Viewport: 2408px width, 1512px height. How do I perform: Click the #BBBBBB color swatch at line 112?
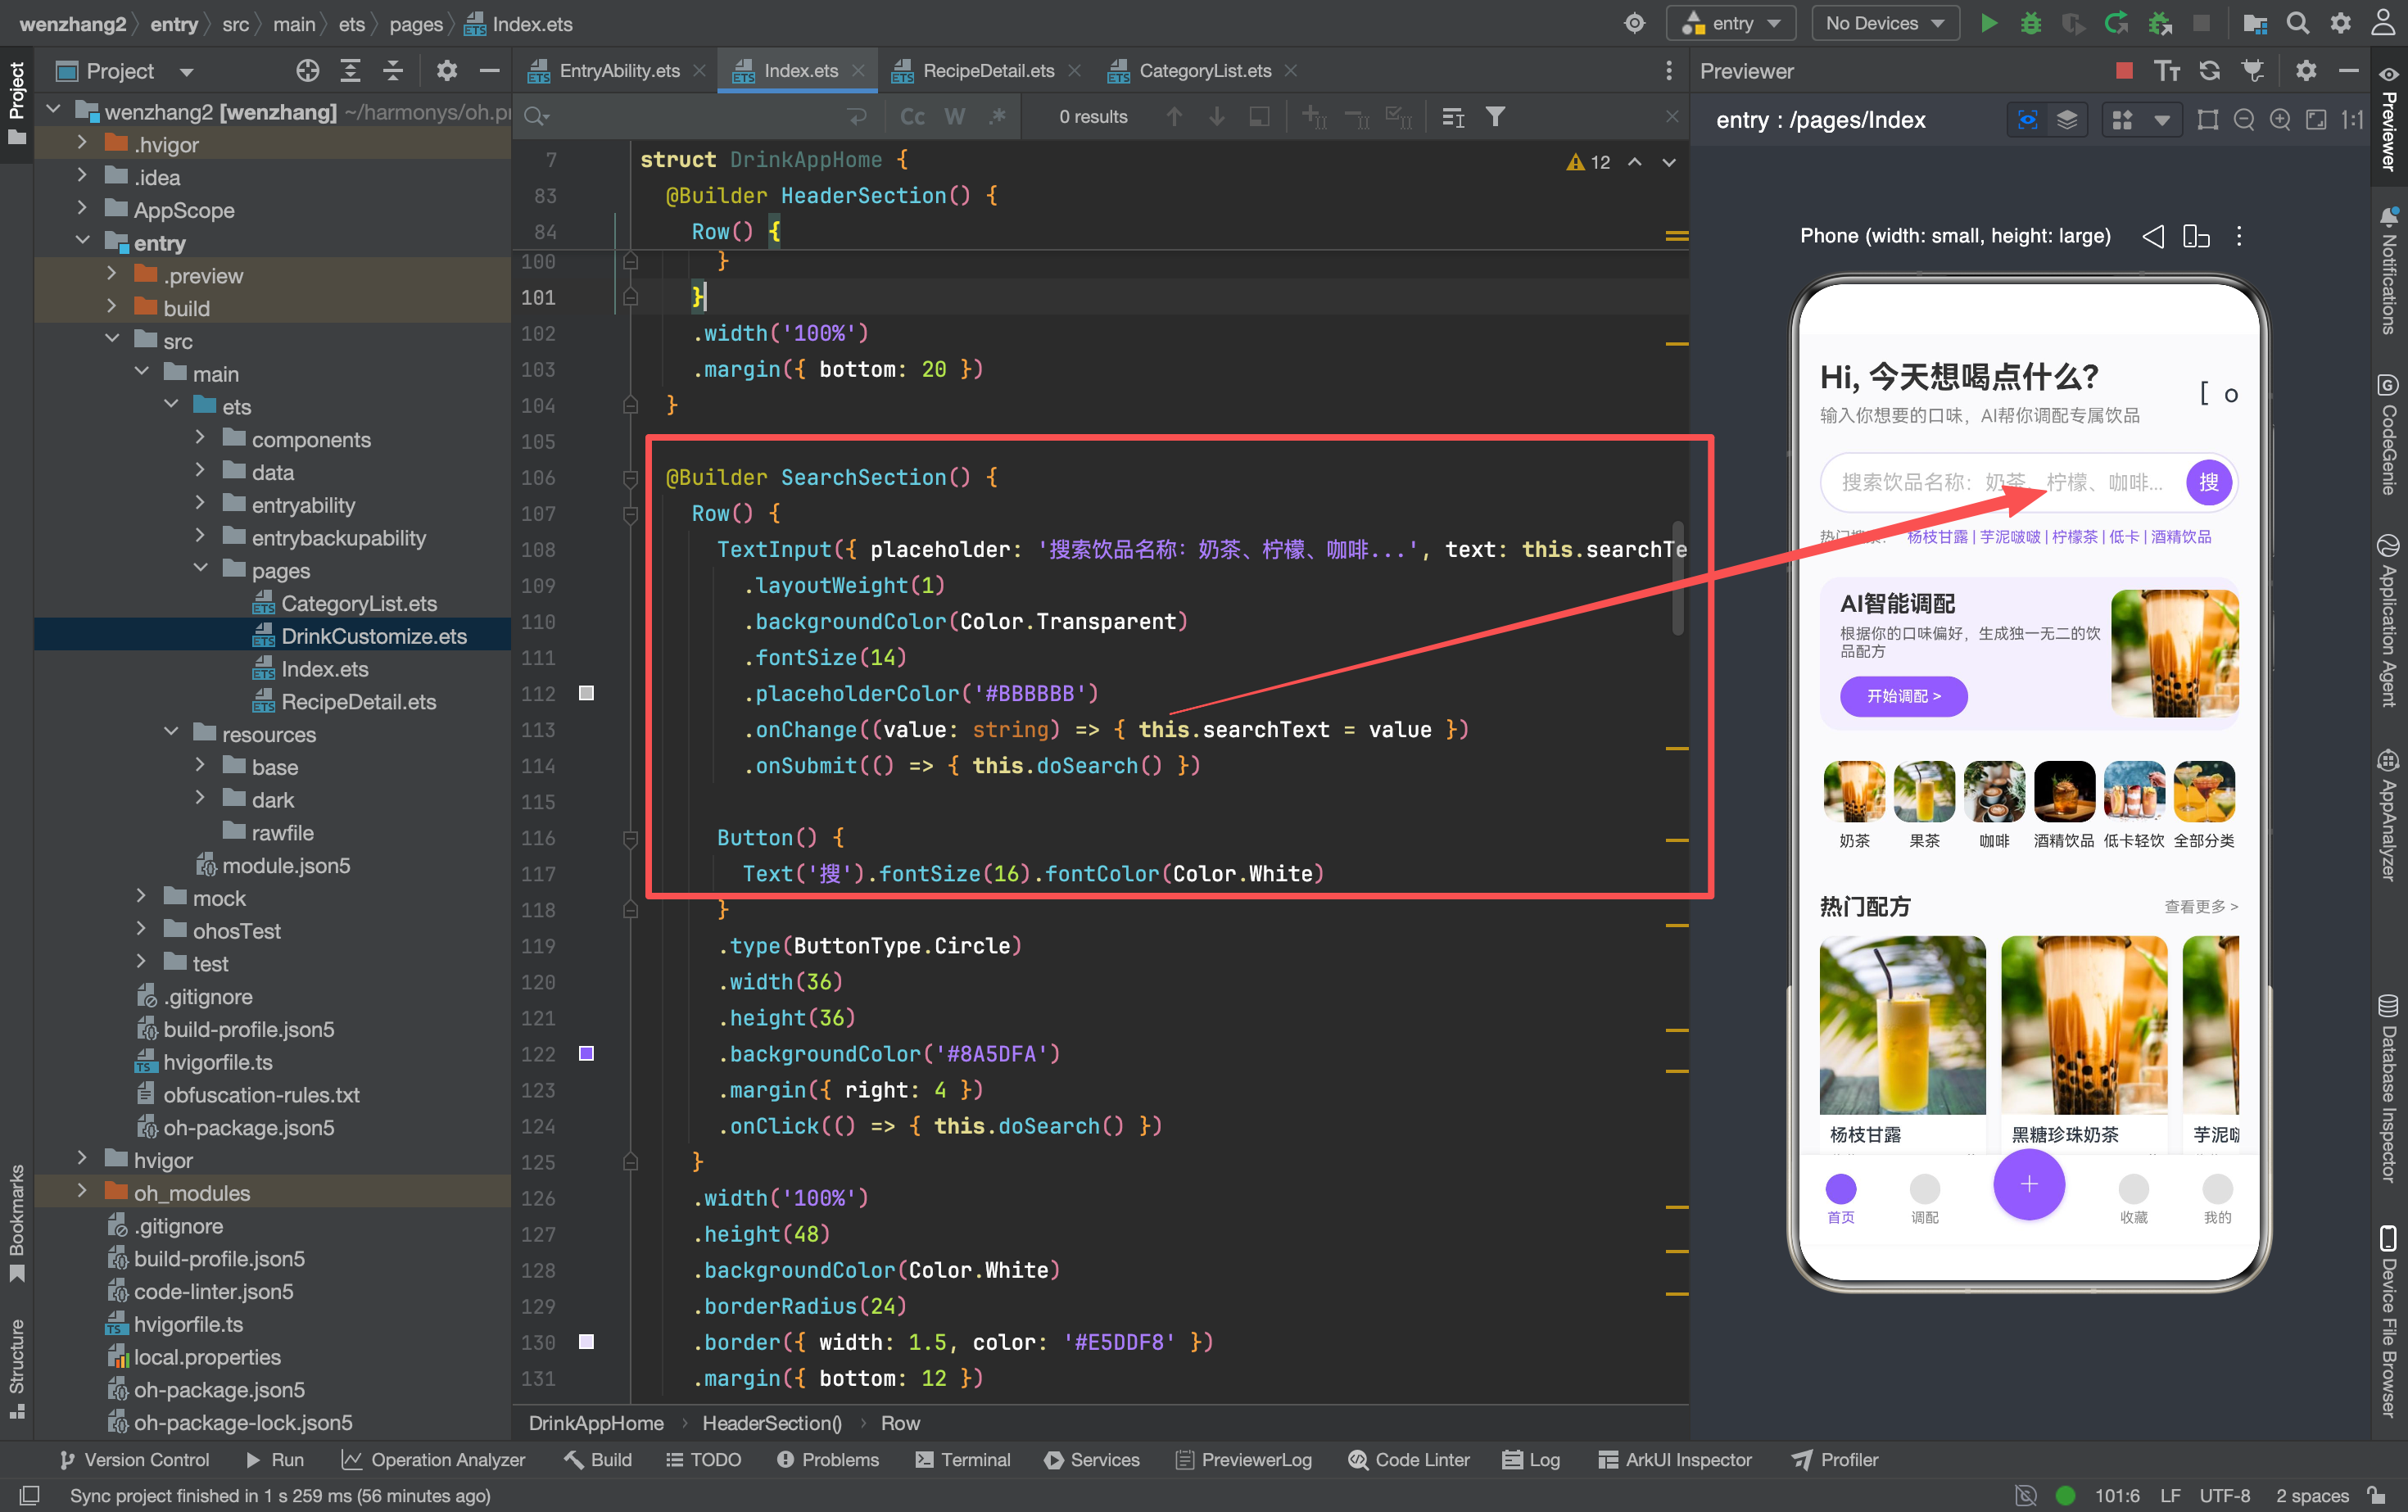587,693
